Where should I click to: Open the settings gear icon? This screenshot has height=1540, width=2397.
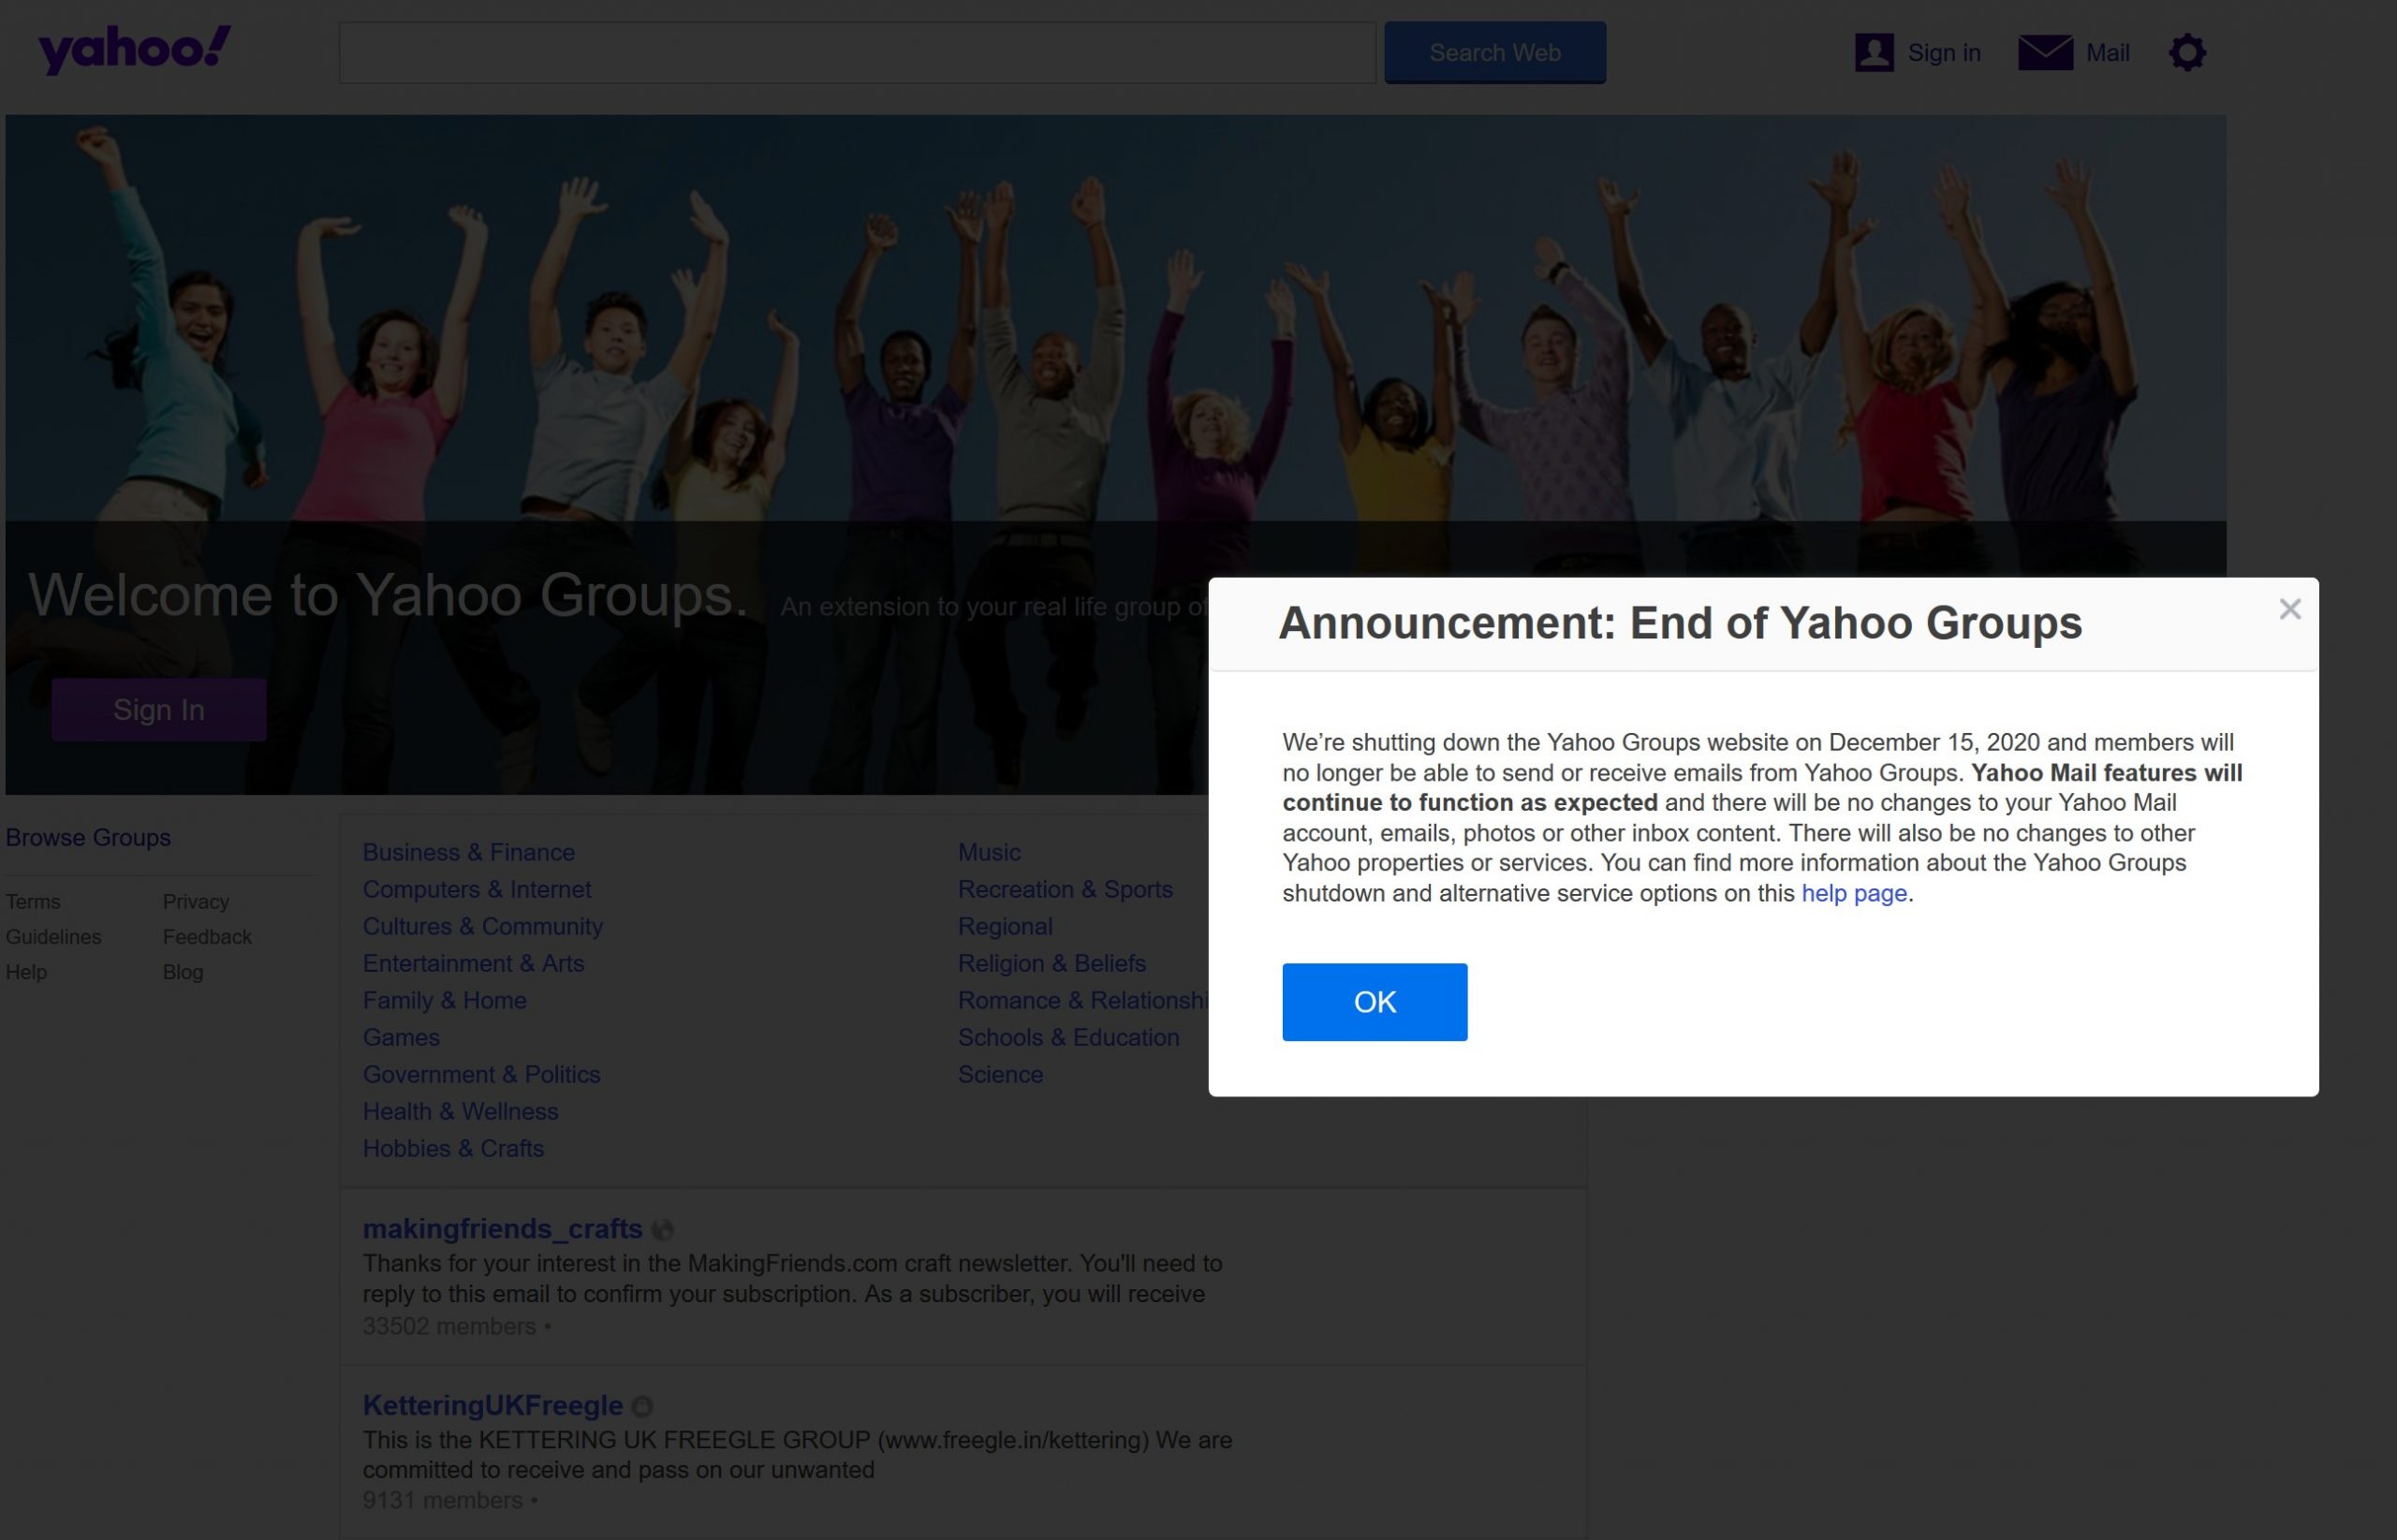point(2186,52)
